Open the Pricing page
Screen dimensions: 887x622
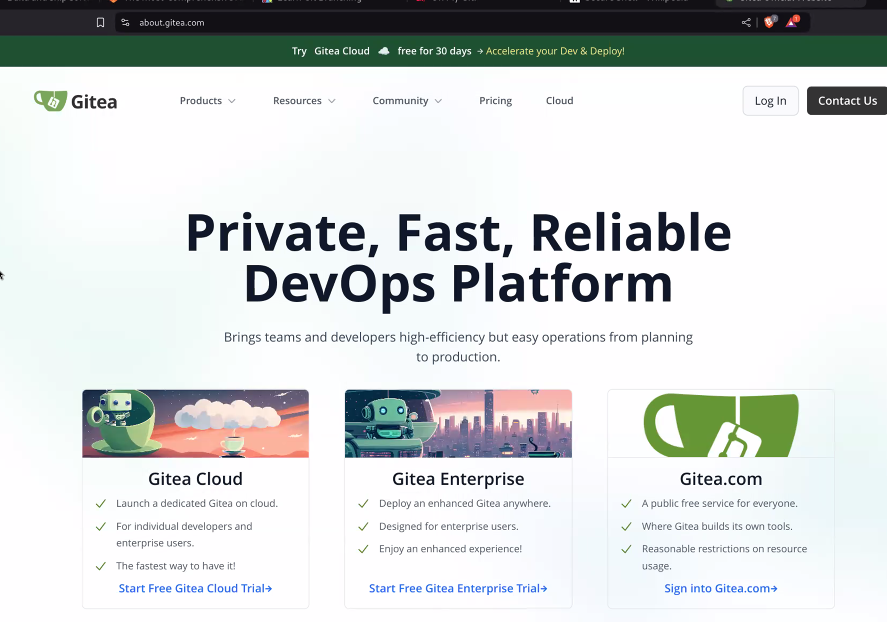pyautogui.click(x=496, y=101)
